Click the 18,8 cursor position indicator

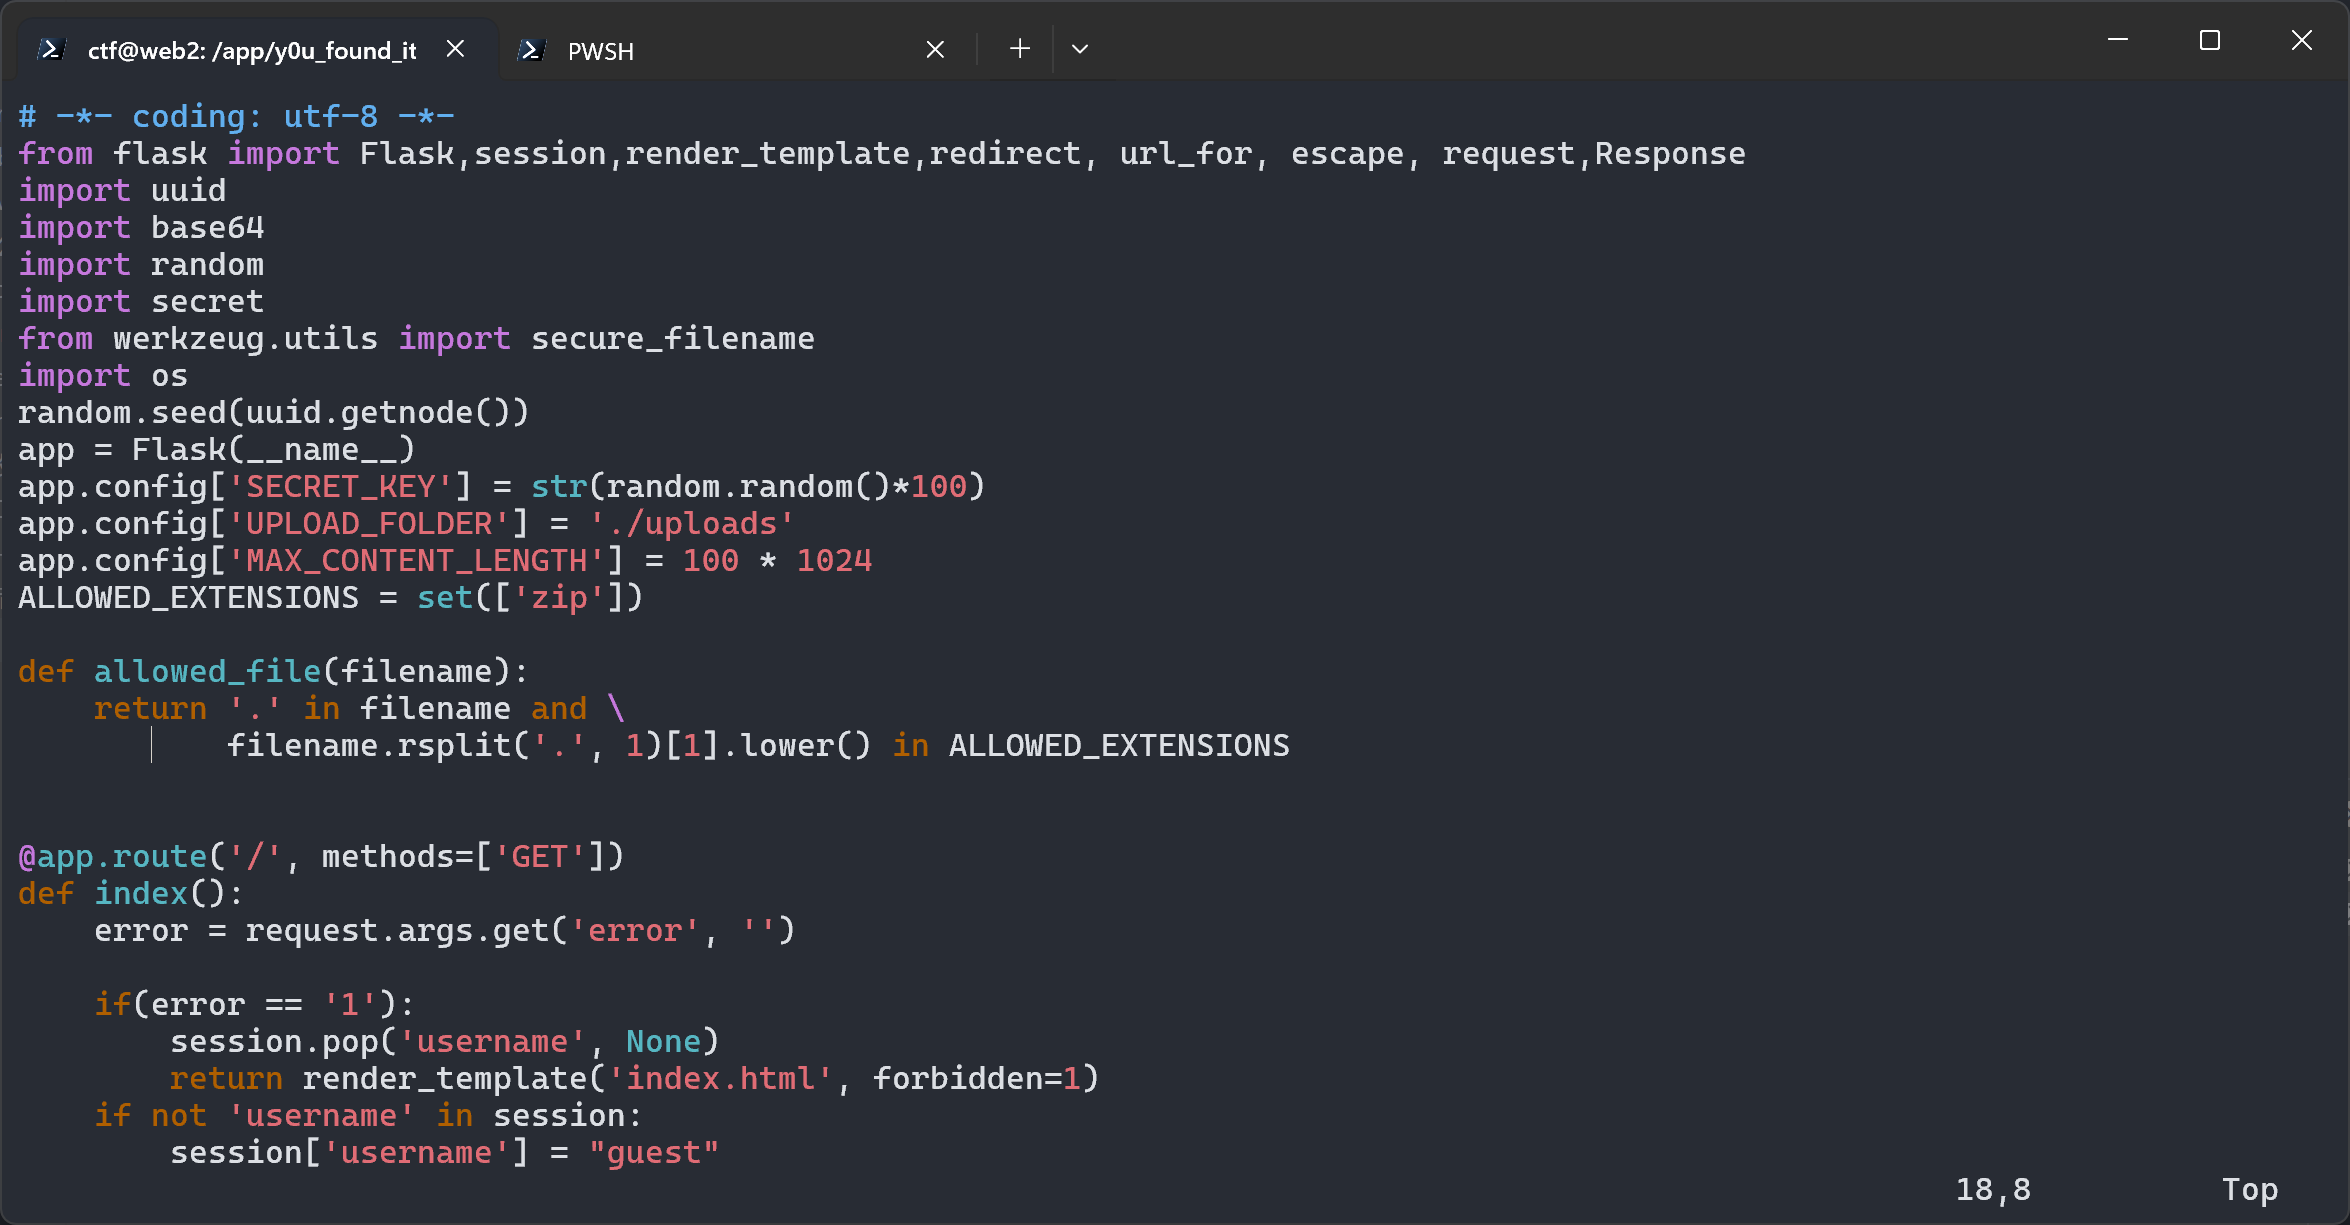[1993, 1189]
